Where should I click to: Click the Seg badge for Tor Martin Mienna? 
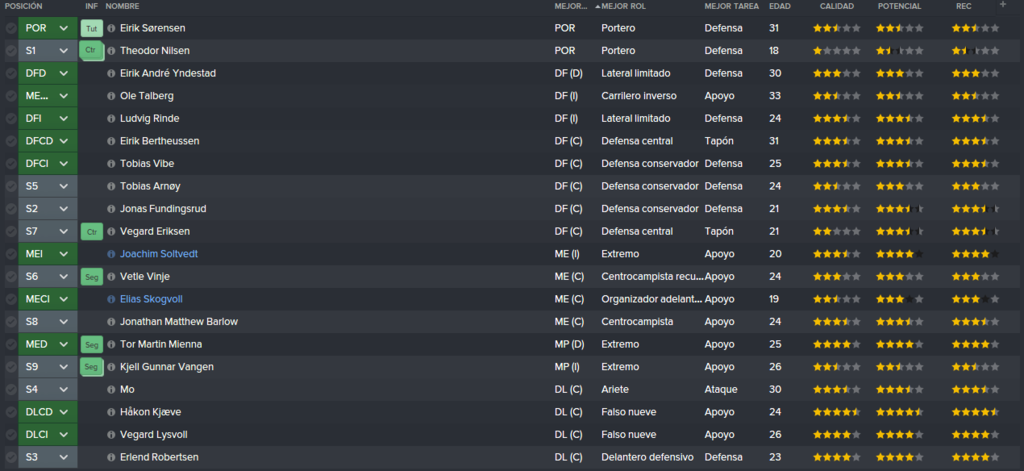[x=91, y=344]
